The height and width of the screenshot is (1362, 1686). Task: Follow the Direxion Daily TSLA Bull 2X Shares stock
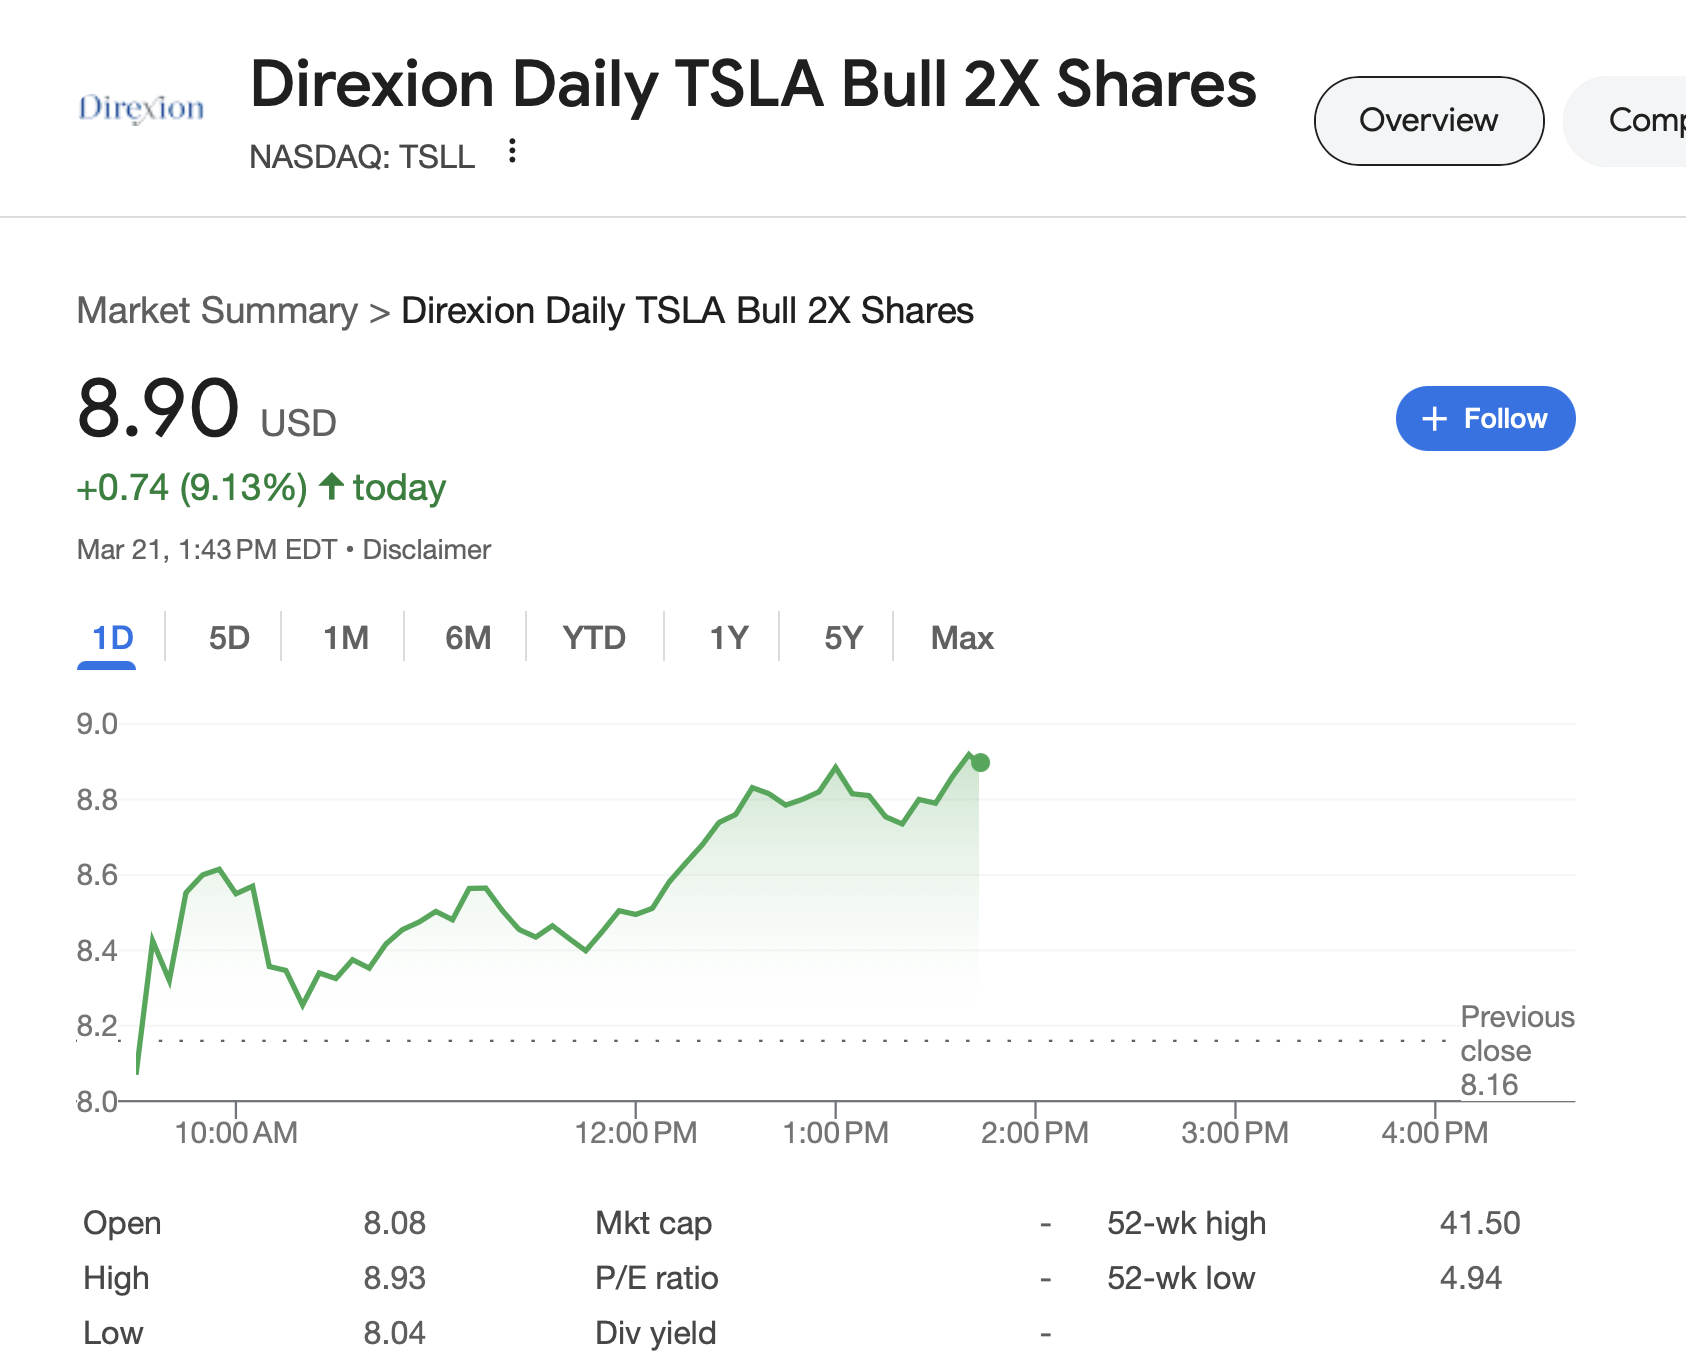point(1485,418)
